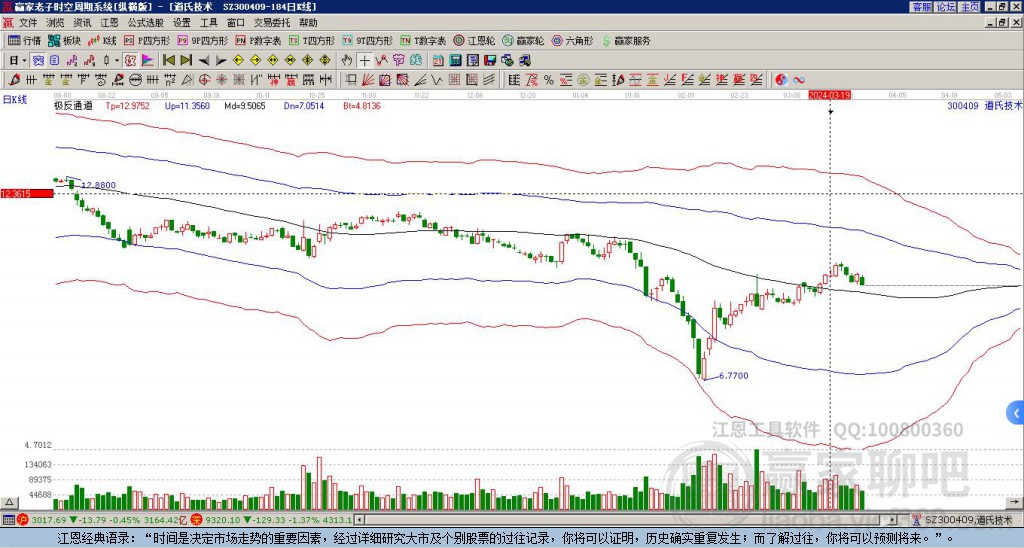Image resolution: width=1024 pixels, height=548 pixels.
Task: Open the 交易委托 menu
Action: (x=272, y=23)
